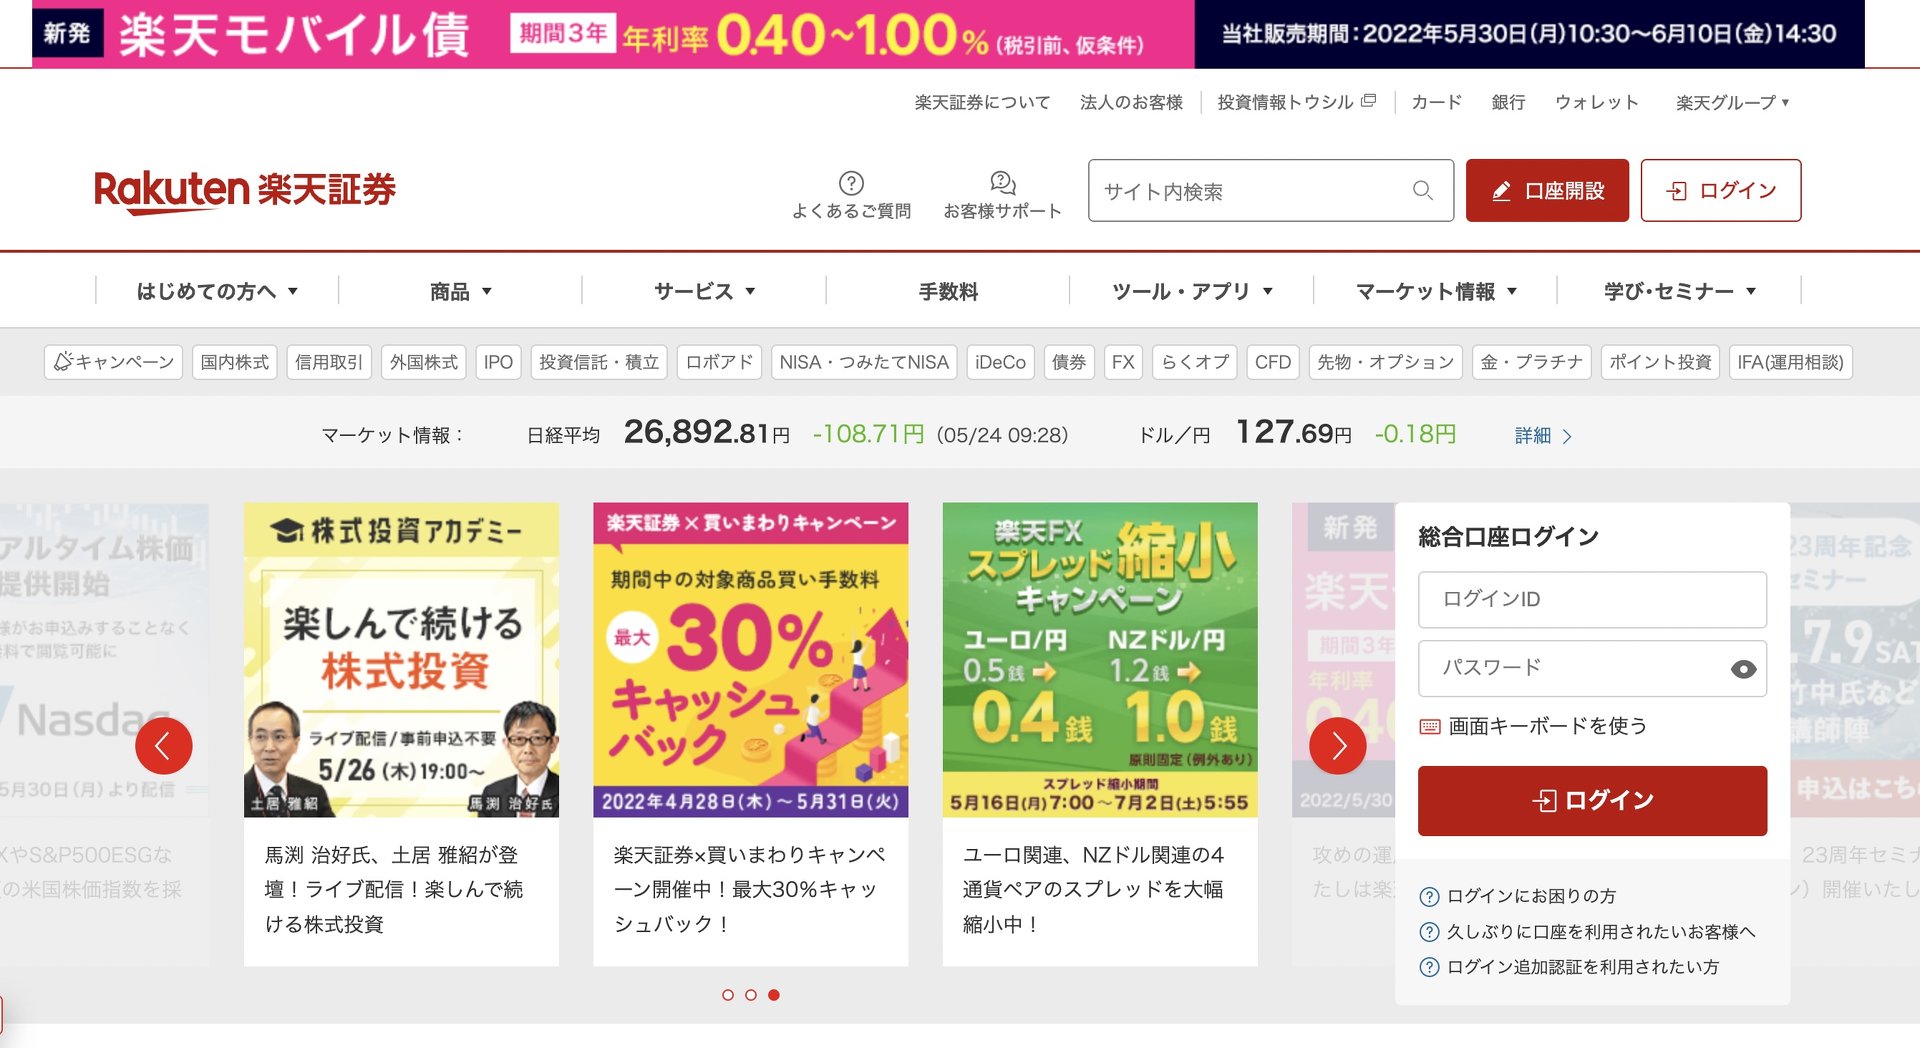Image resolution: width=1920 pixels, height=1048 pixels.
Task: Click the Rakuten 楽天証券 logo
Action: pyautogui.click(x=245, y=190)
